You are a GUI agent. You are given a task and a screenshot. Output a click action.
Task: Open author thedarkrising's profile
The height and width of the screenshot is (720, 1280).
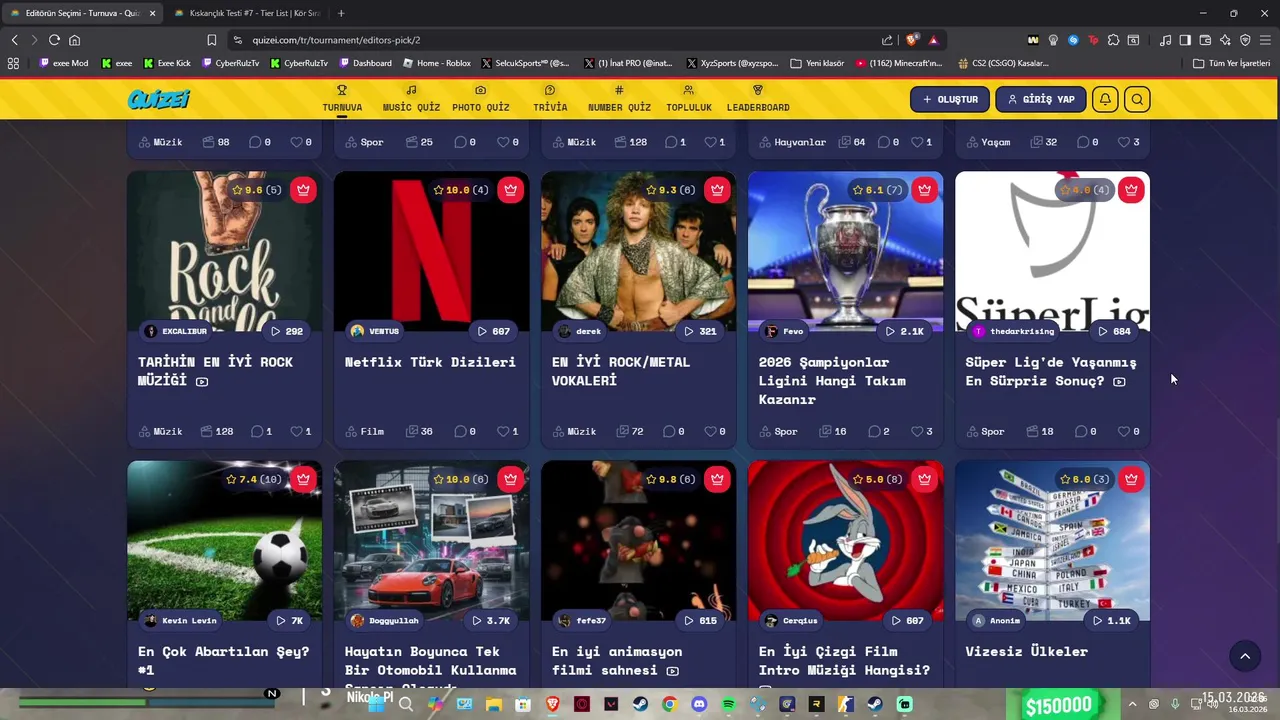point(1012,331)
